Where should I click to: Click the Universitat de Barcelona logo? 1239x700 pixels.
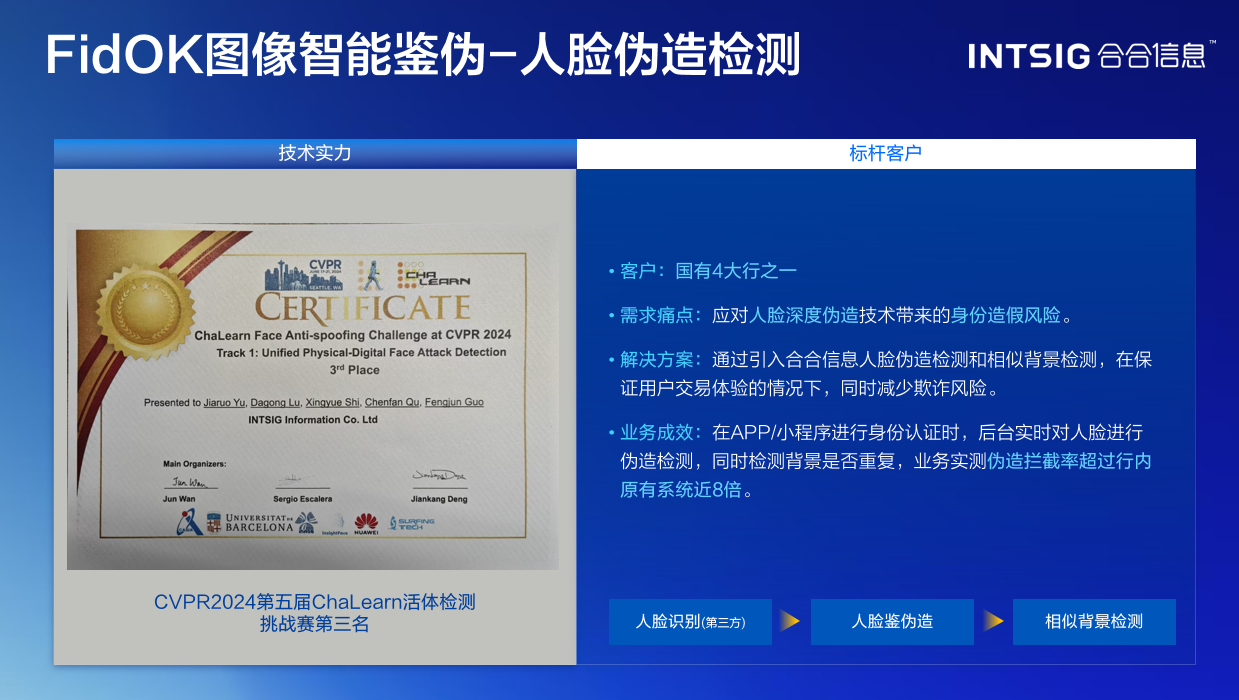click(250, 522)
